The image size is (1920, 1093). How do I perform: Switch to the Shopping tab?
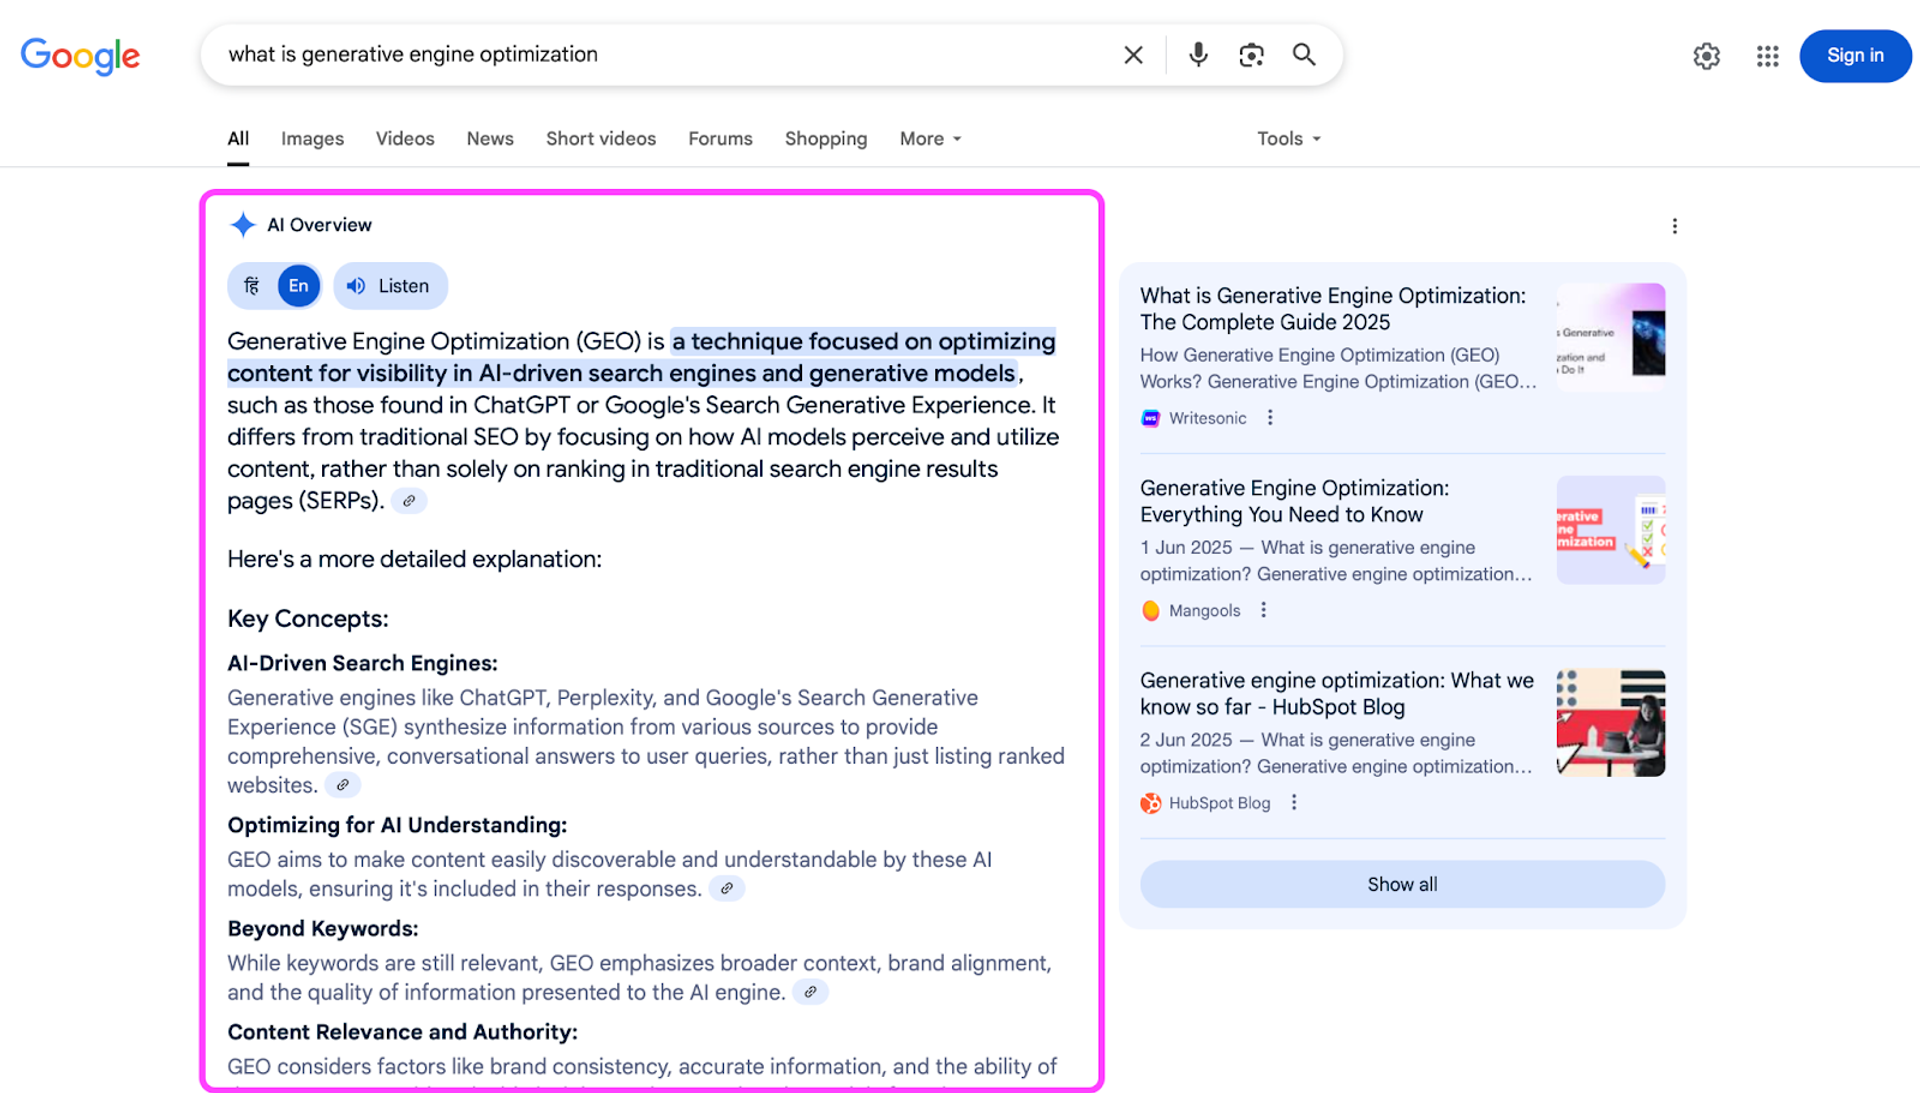826,139
